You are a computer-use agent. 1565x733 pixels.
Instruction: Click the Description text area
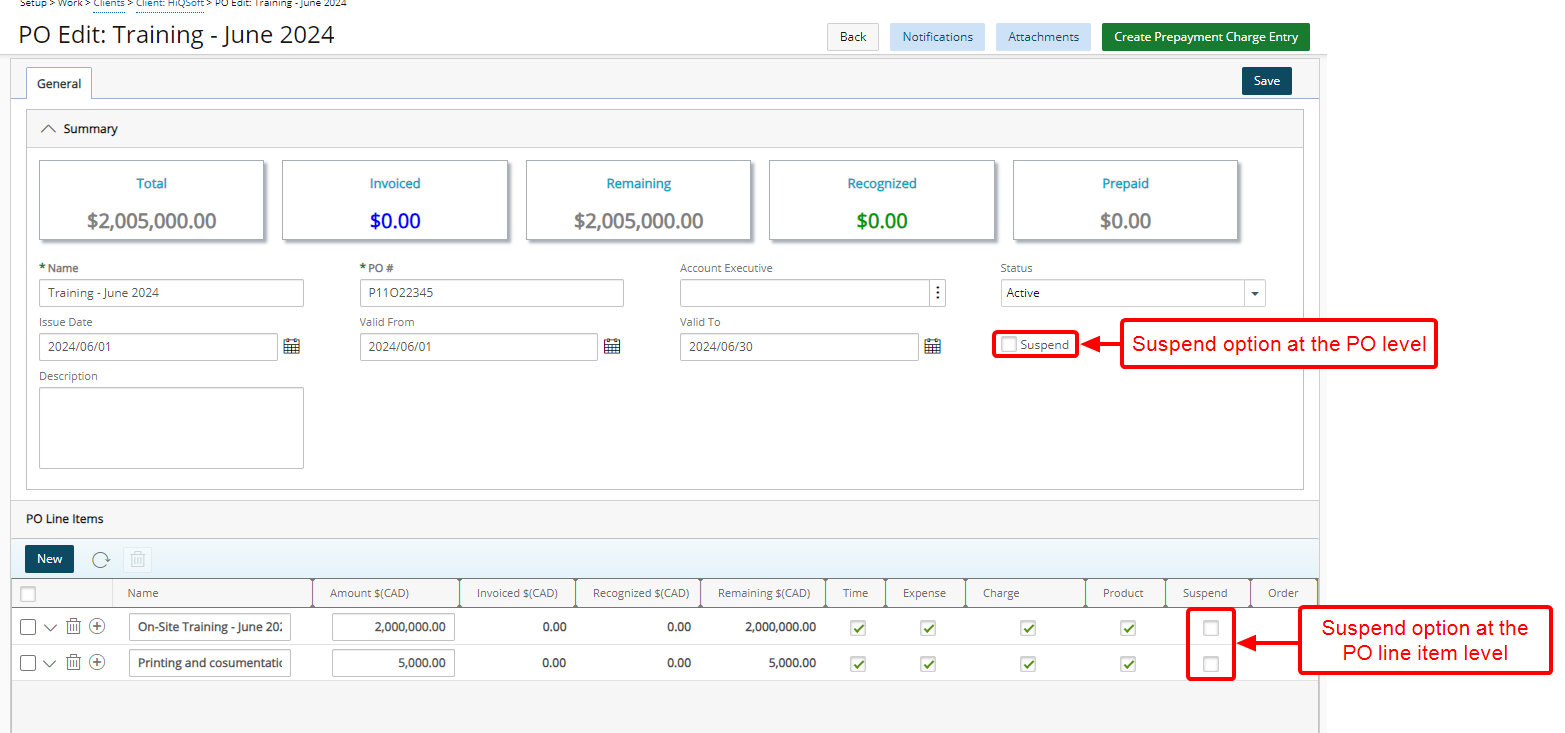[171, 428]
